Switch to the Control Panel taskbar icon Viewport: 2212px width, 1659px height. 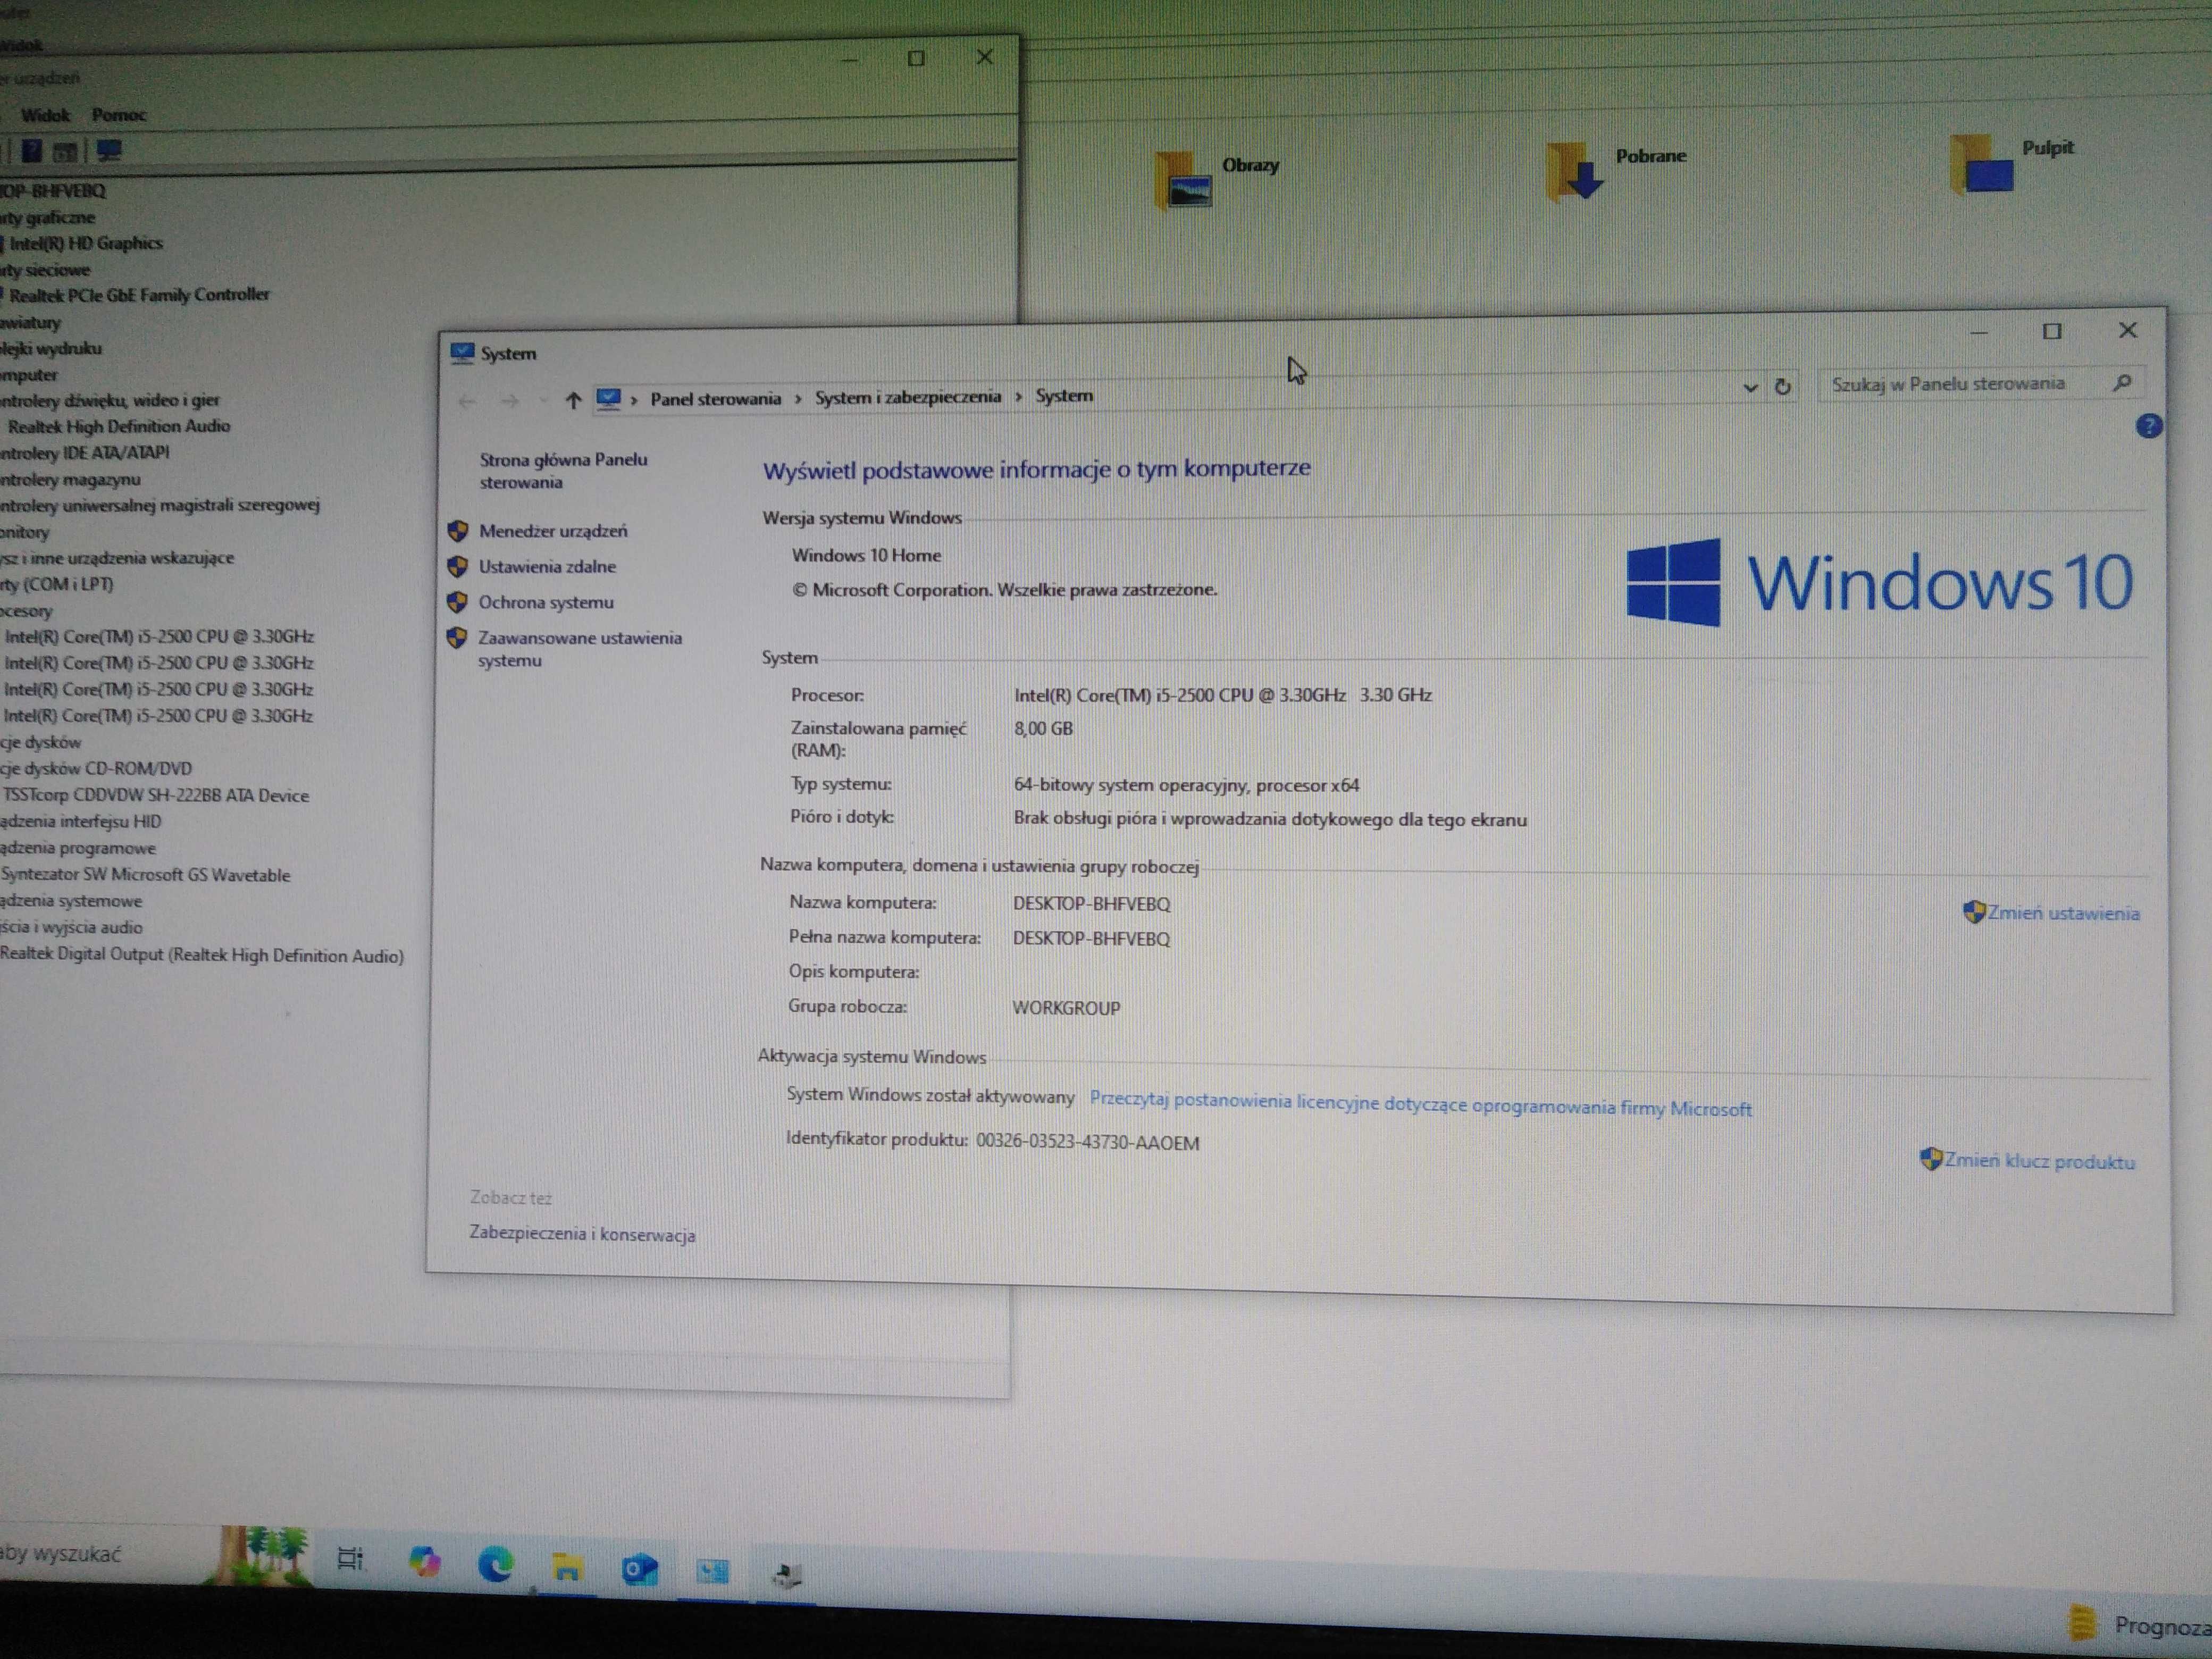point(713,1572)
